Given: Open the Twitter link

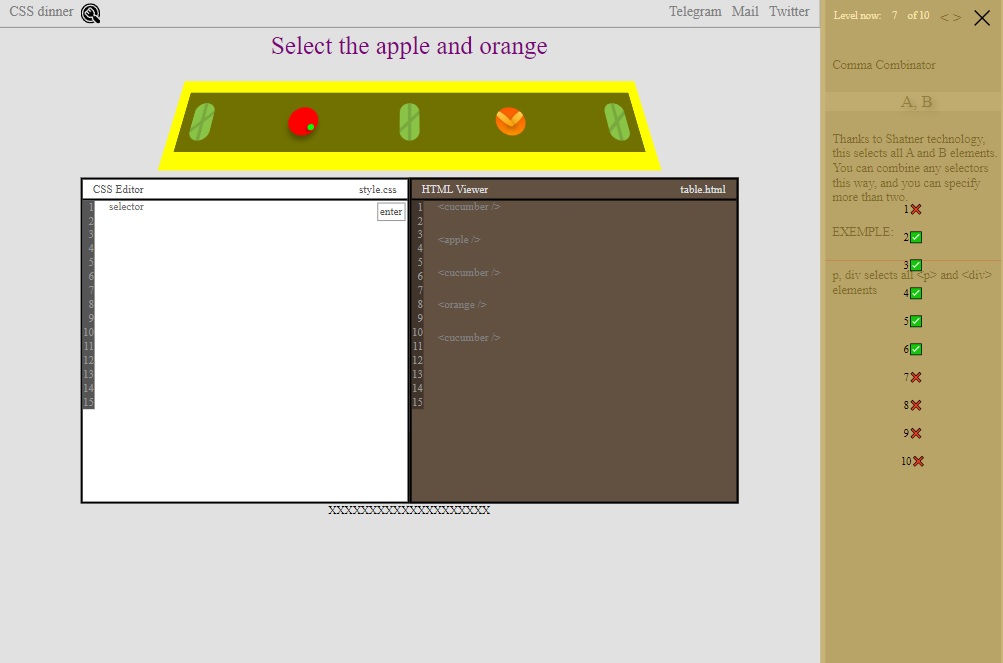Looking at the screenshot, I should click(789, 12).
